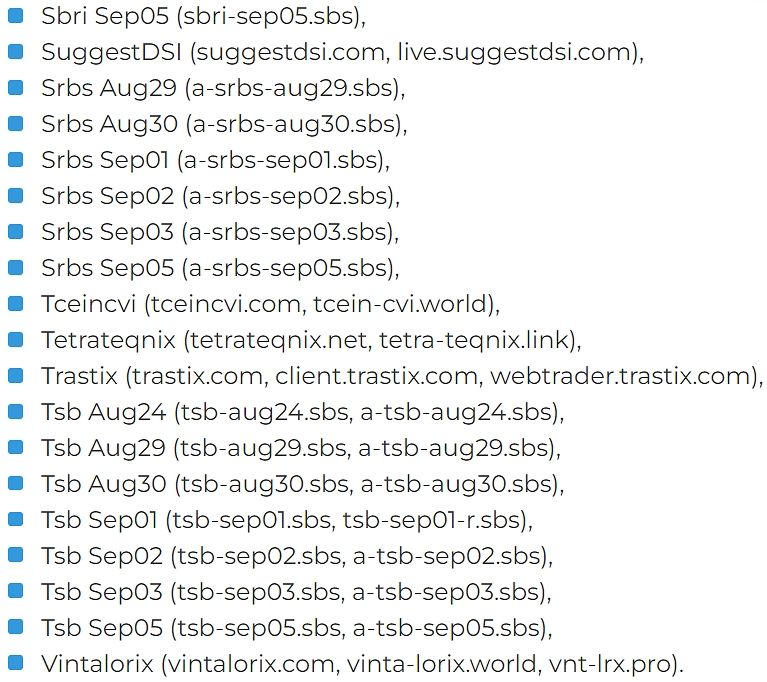The width and height of the screenshot is (767, 682).
Task: Click the square bullet beside Srbs Sep01
Action: [x=15, y=159]
